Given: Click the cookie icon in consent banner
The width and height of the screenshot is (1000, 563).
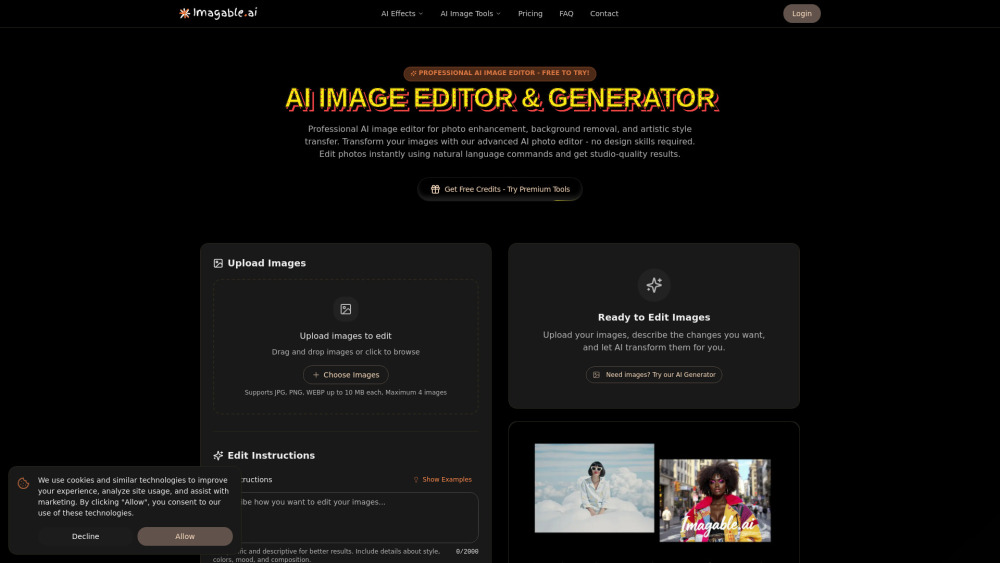Looking at the screenshot, I should click(x=23, y=483).
